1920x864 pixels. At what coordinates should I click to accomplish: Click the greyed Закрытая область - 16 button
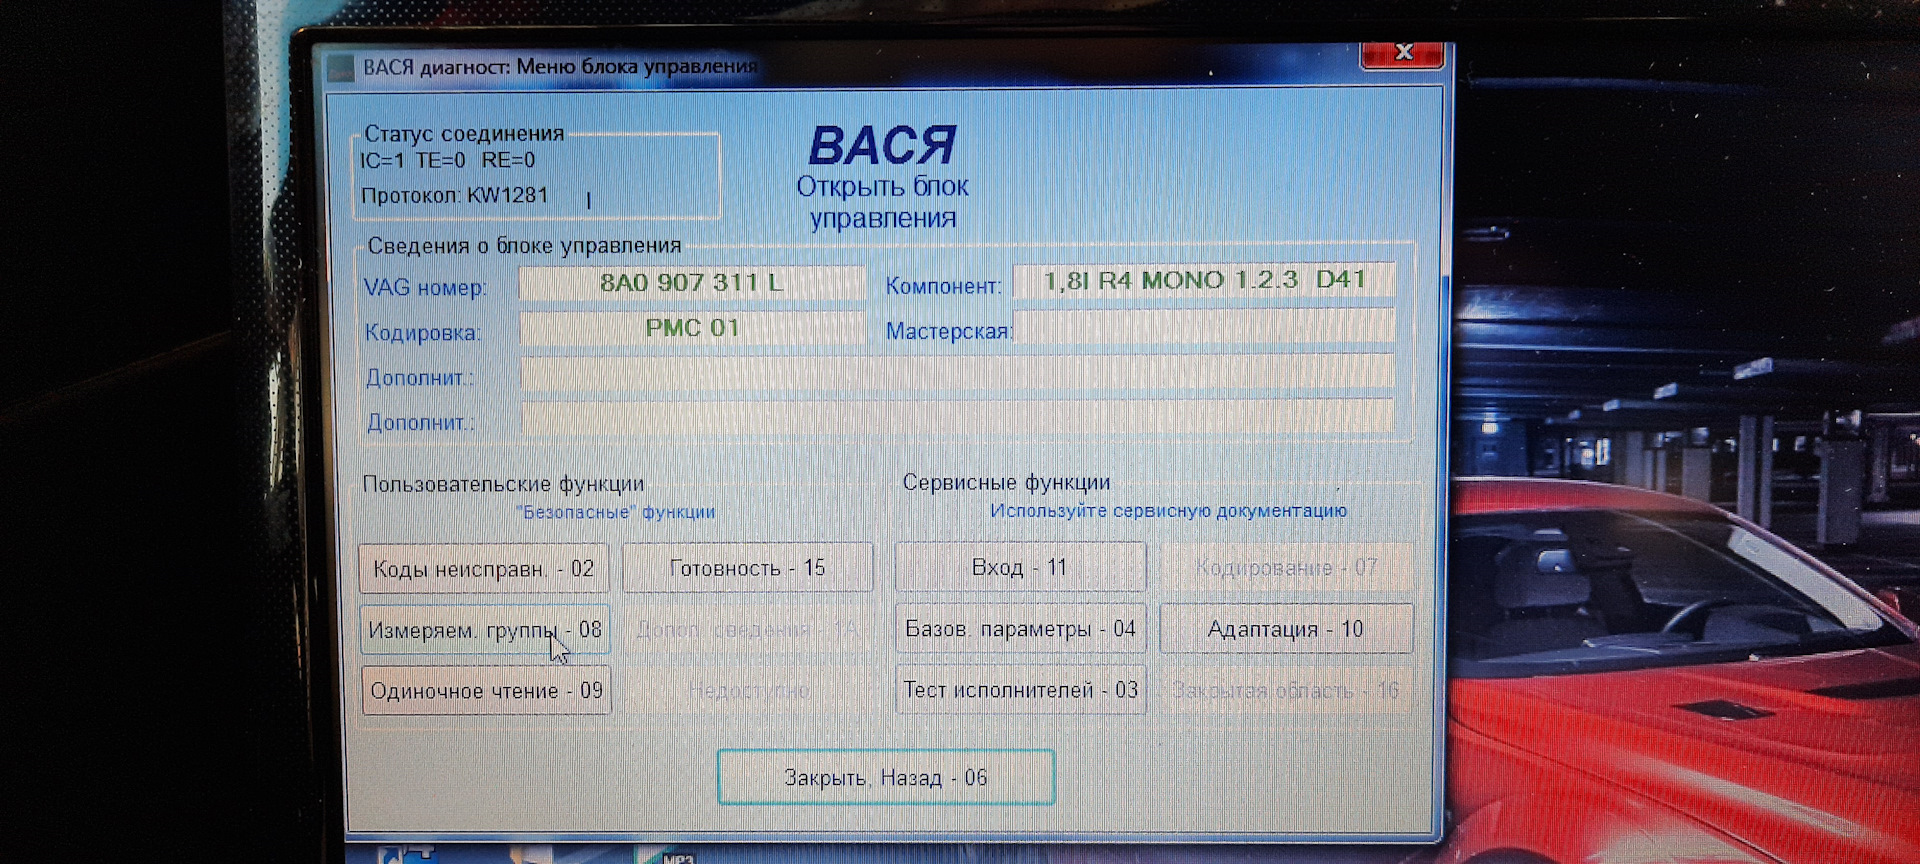pos(1286,690)
